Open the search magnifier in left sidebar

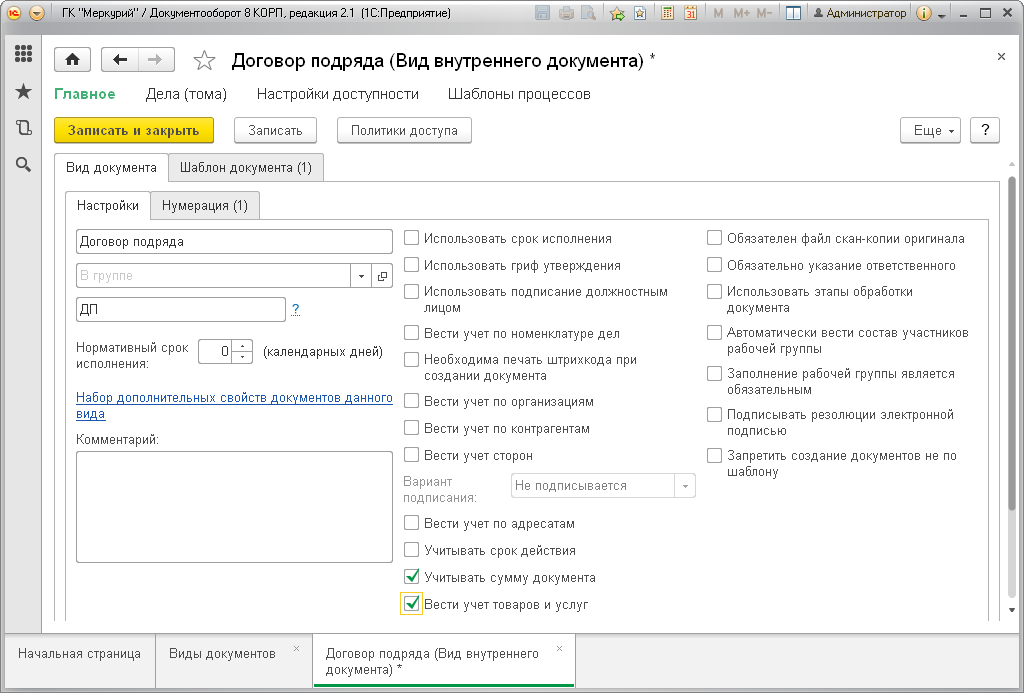[24, 165]
